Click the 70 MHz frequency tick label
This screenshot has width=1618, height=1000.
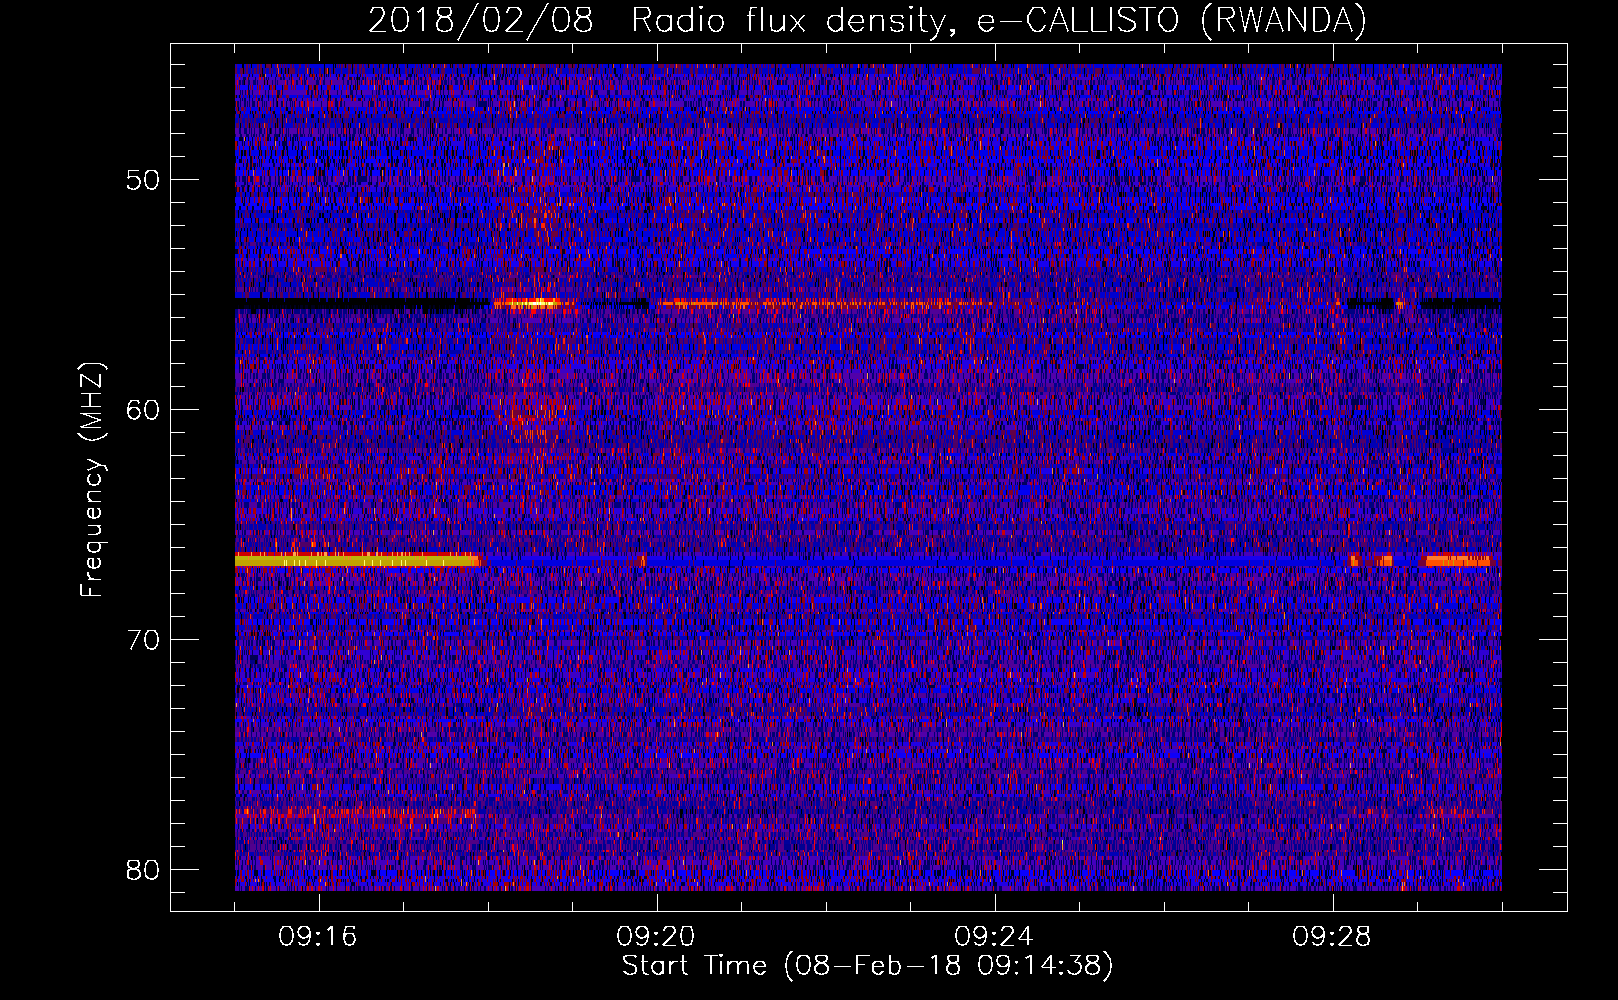point(143,640)
